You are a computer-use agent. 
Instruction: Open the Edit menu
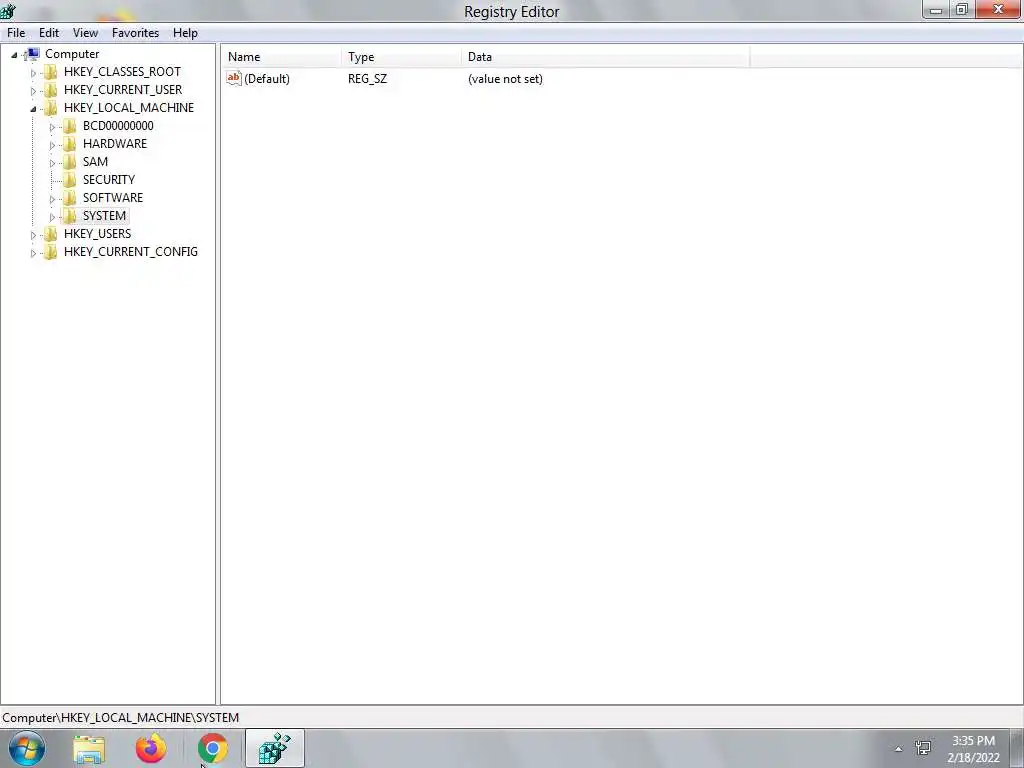[x=49, y=33]
